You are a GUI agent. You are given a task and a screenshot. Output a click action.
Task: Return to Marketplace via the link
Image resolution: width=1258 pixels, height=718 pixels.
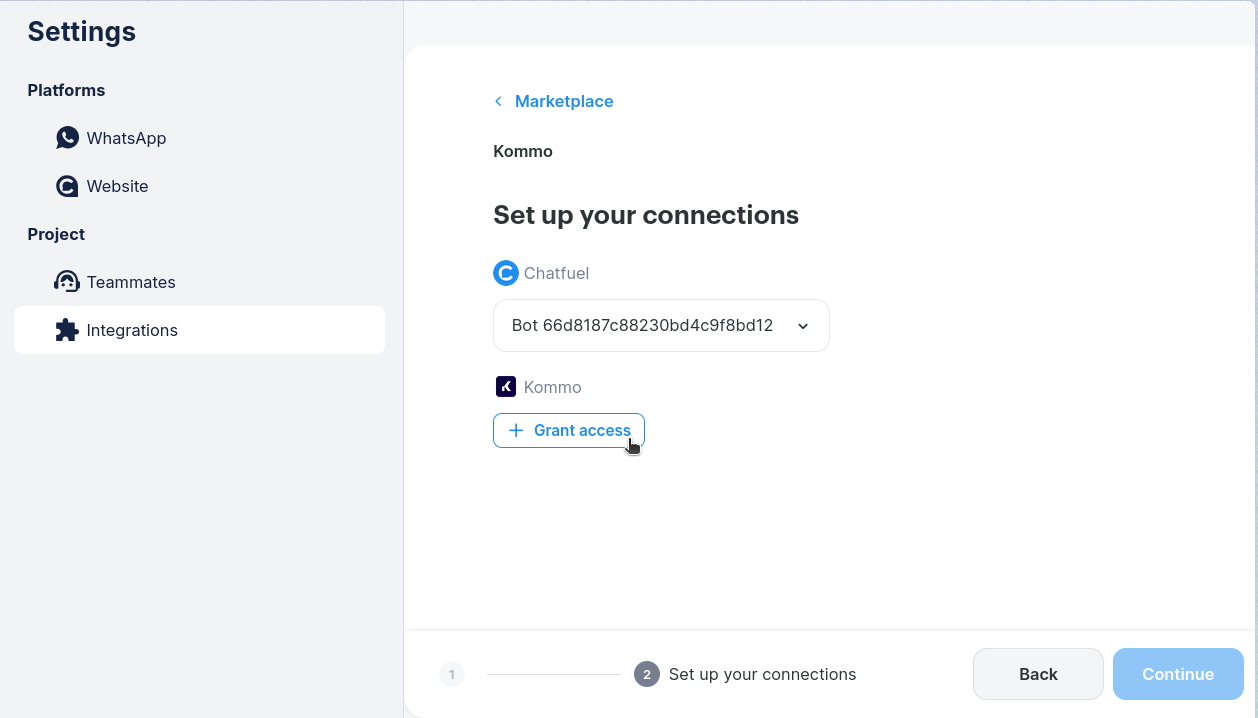564,101
